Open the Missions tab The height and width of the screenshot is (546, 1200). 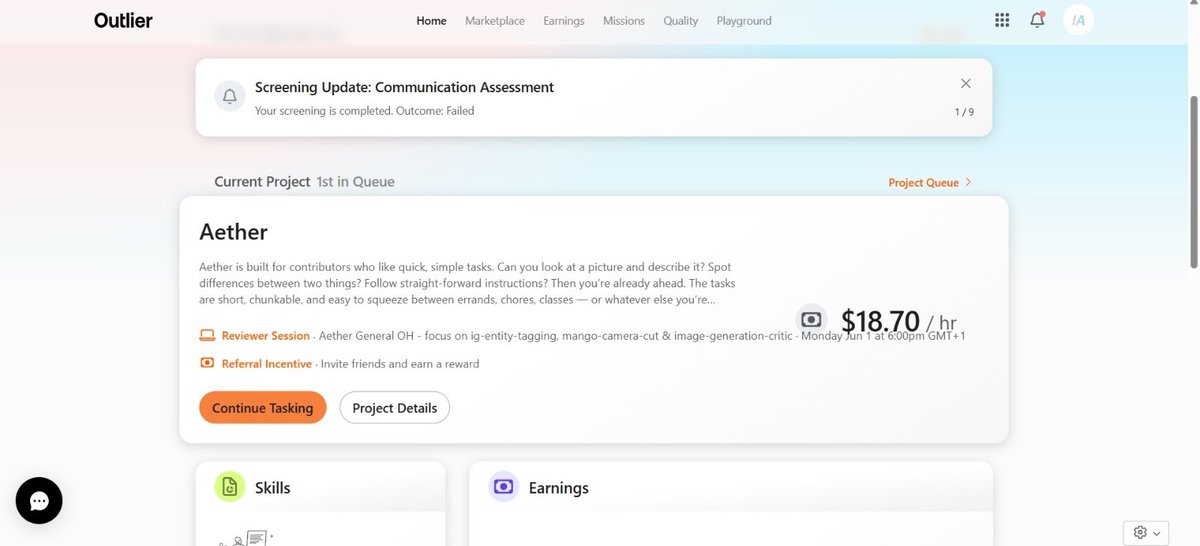(624, 20)
